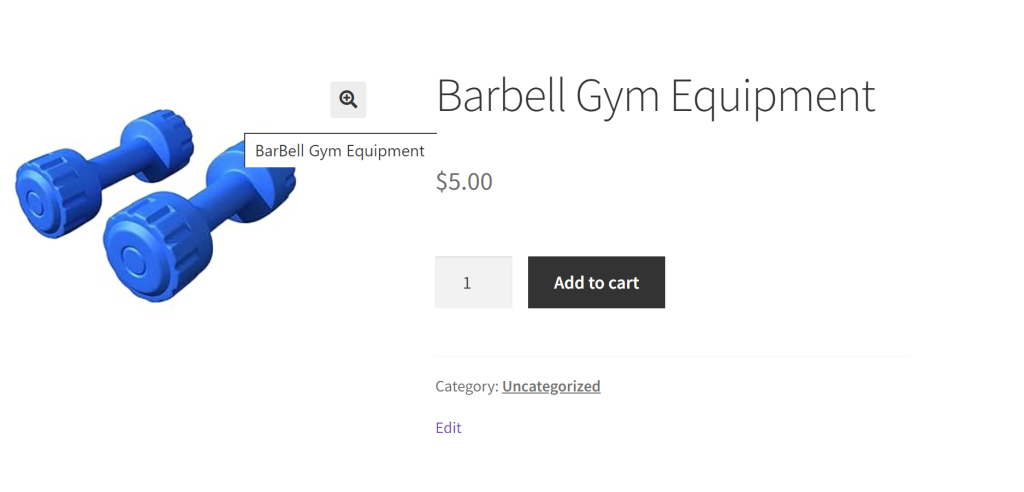
Task: Click the rear dumbbell's left weight head
Action: (x=57, y=195)
